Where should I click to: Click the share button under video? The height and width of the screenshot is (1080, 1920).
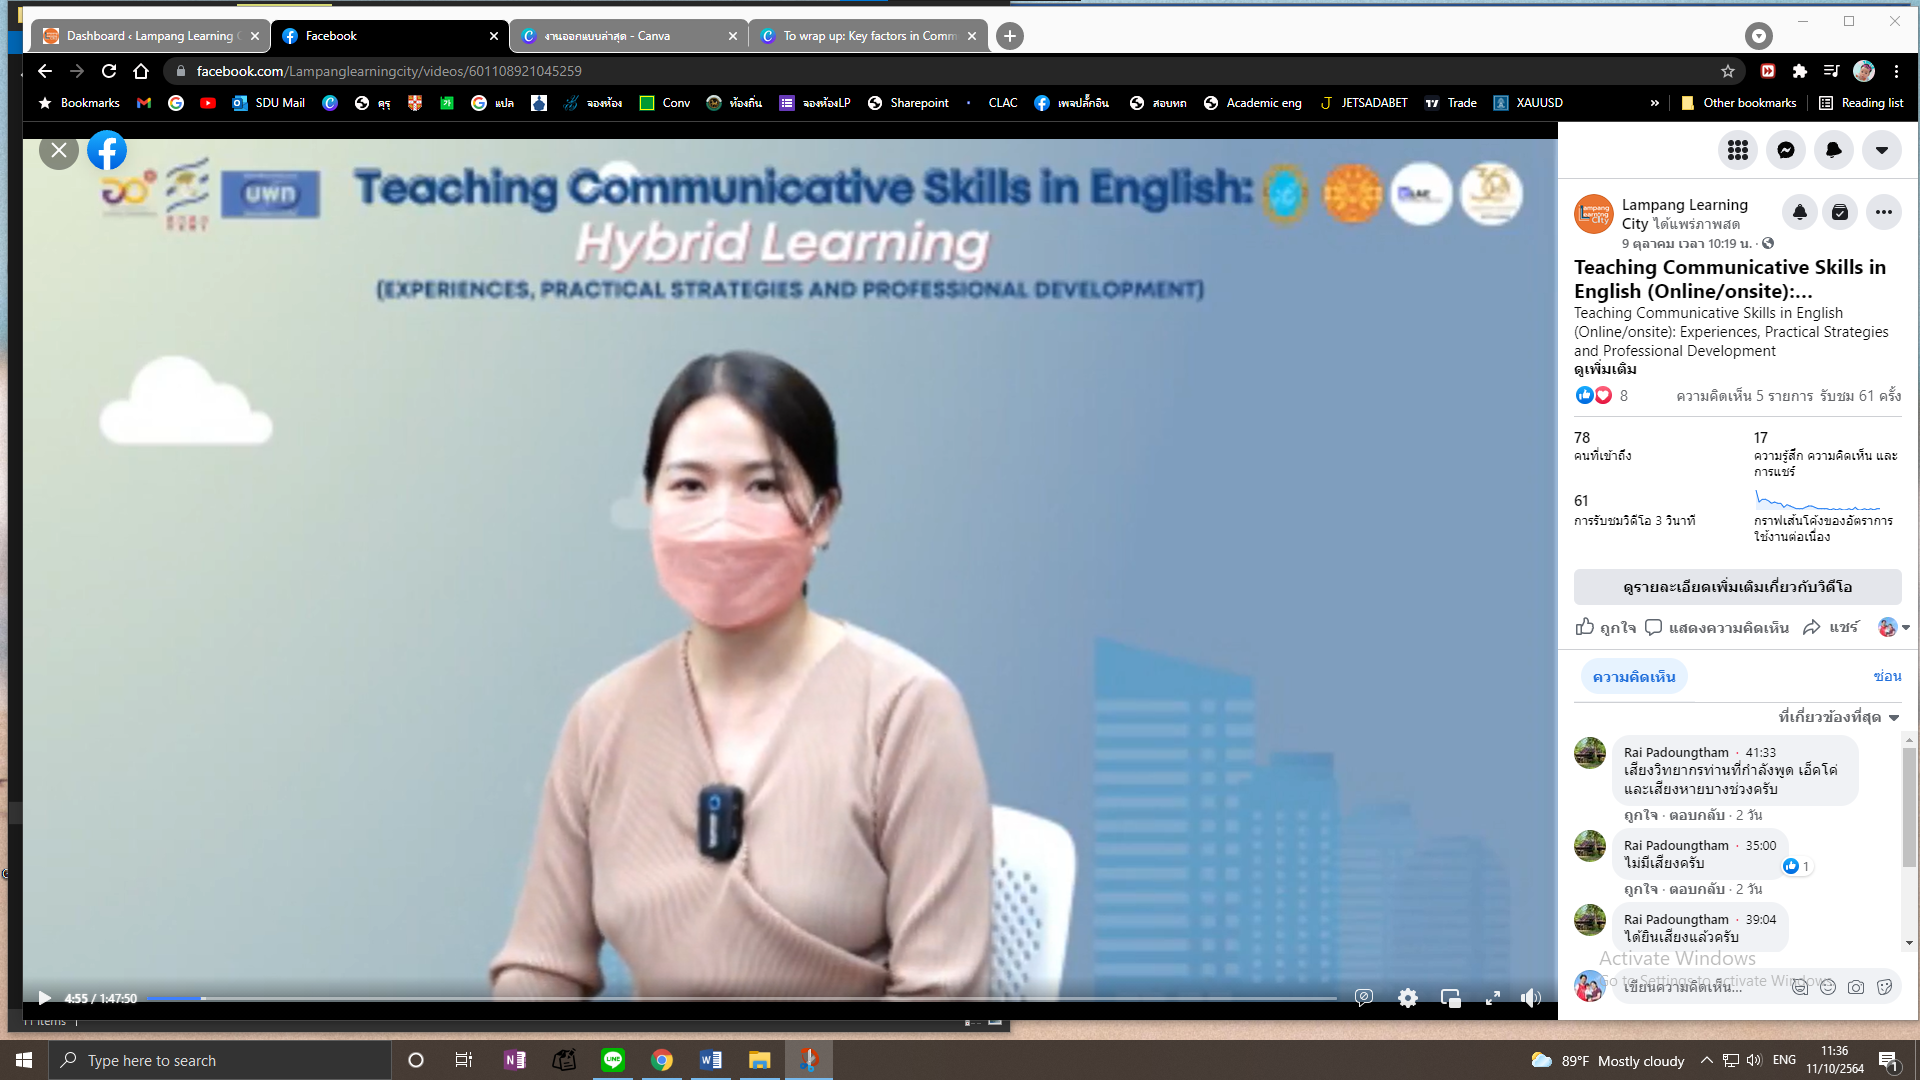[1831, 627]
